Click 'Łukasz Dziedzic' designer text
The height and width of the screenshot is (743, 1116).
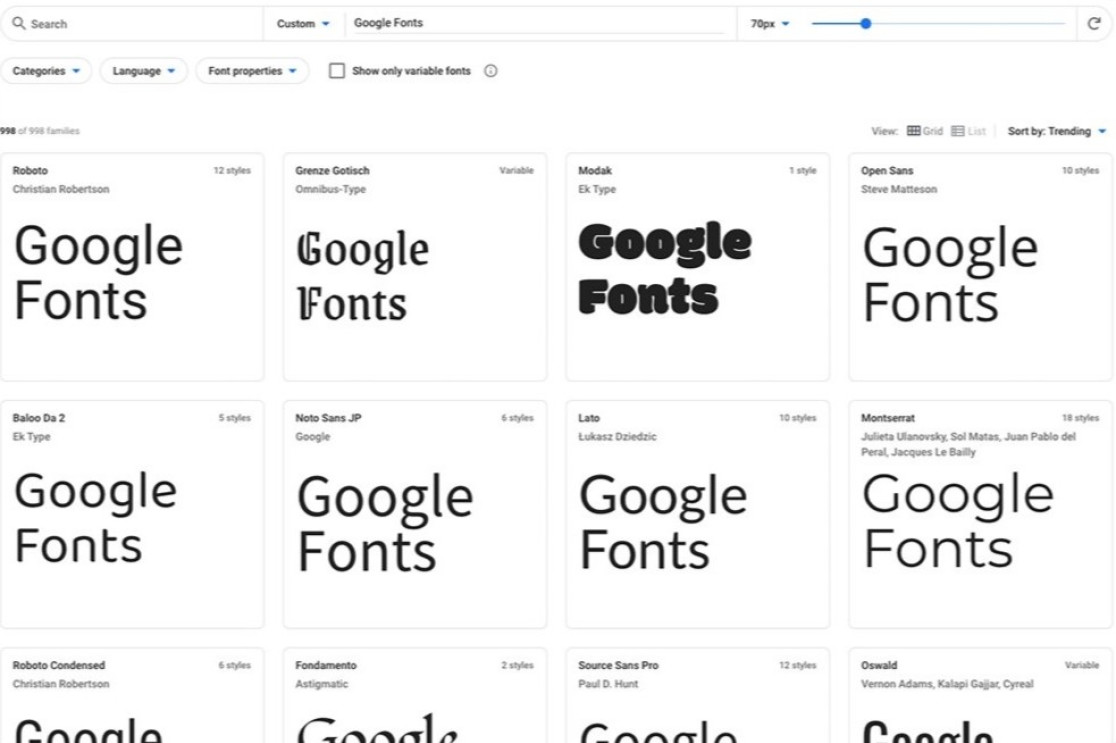coord(617,436)
